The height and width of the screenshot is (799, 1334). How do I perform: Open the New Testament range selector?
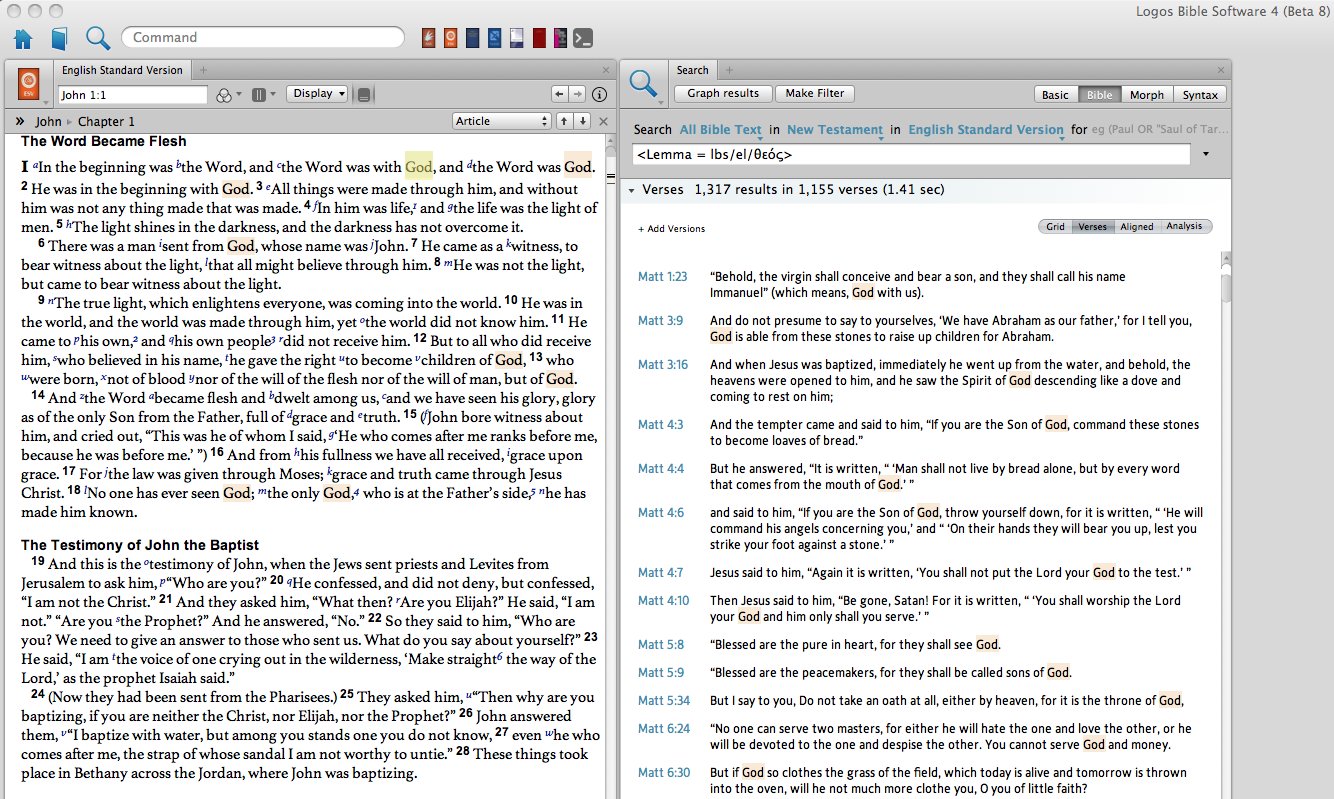[835, 130]
